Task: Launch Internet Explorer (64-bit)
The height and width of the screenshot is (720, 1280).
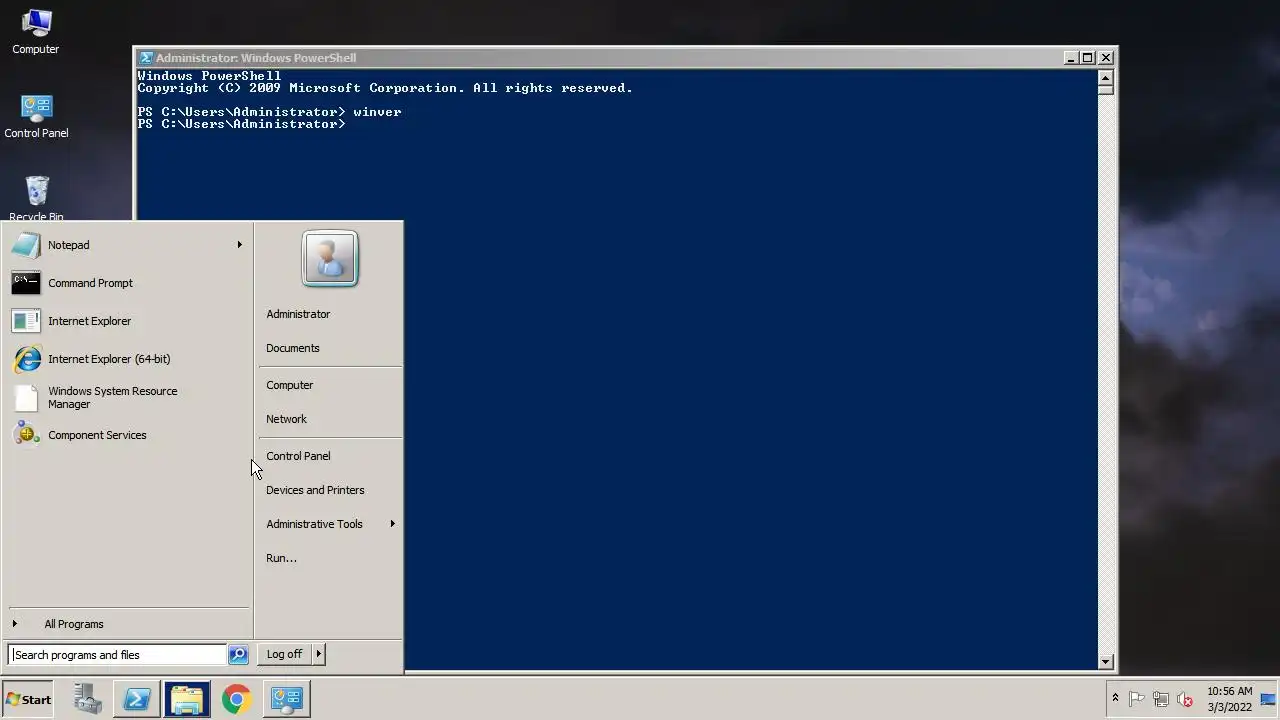Action: pos(127,359)
